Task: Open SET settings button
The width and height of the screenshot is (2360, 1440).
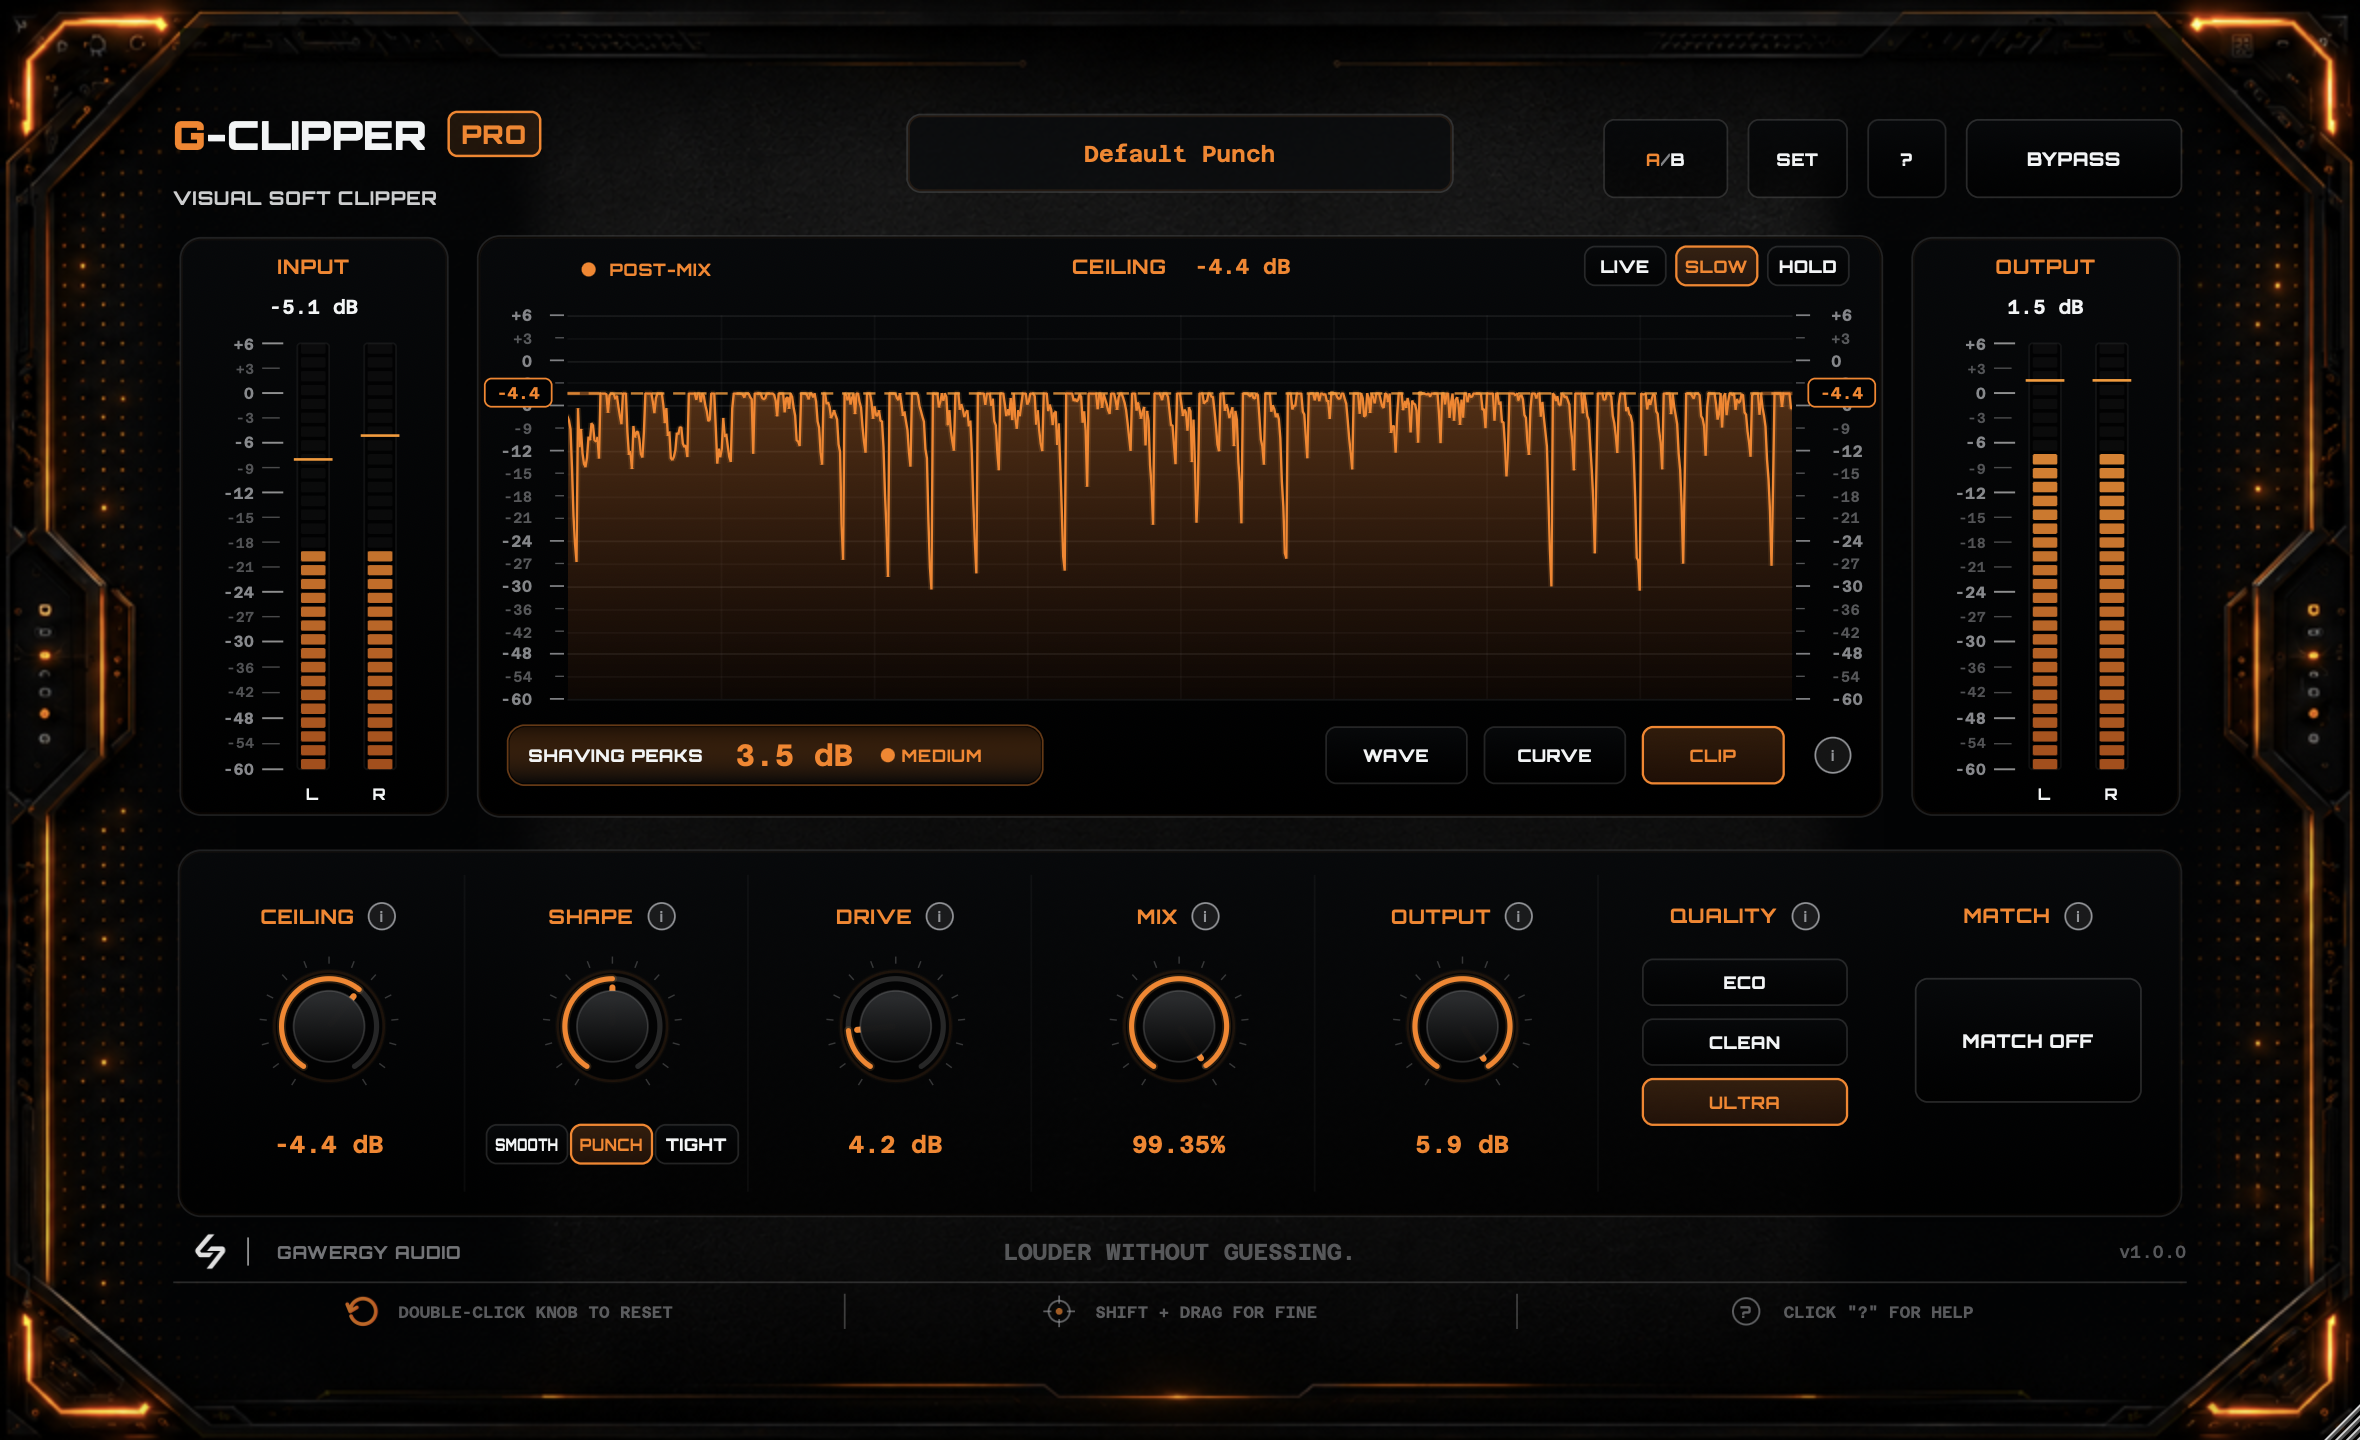Action: coord(1797,159)
